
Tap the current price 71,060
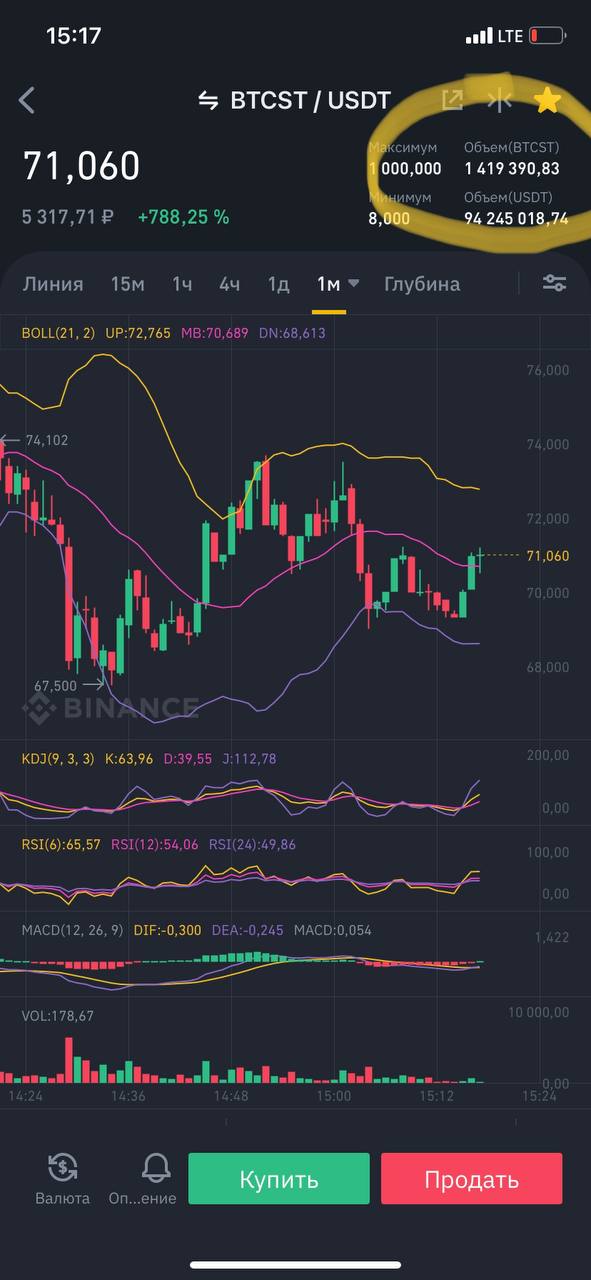[x=81, y=166]
